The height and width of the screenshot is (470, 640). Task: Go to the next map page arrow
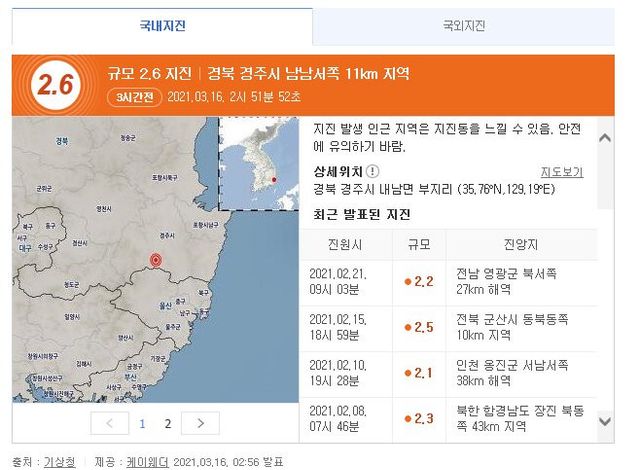pos(200,423)
